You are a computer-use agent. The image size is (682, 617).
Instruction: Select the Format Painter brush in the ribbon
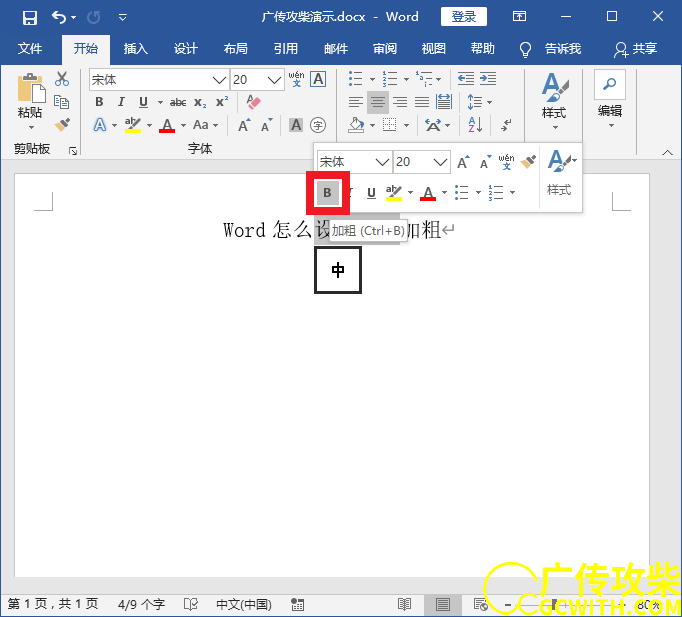62,125
